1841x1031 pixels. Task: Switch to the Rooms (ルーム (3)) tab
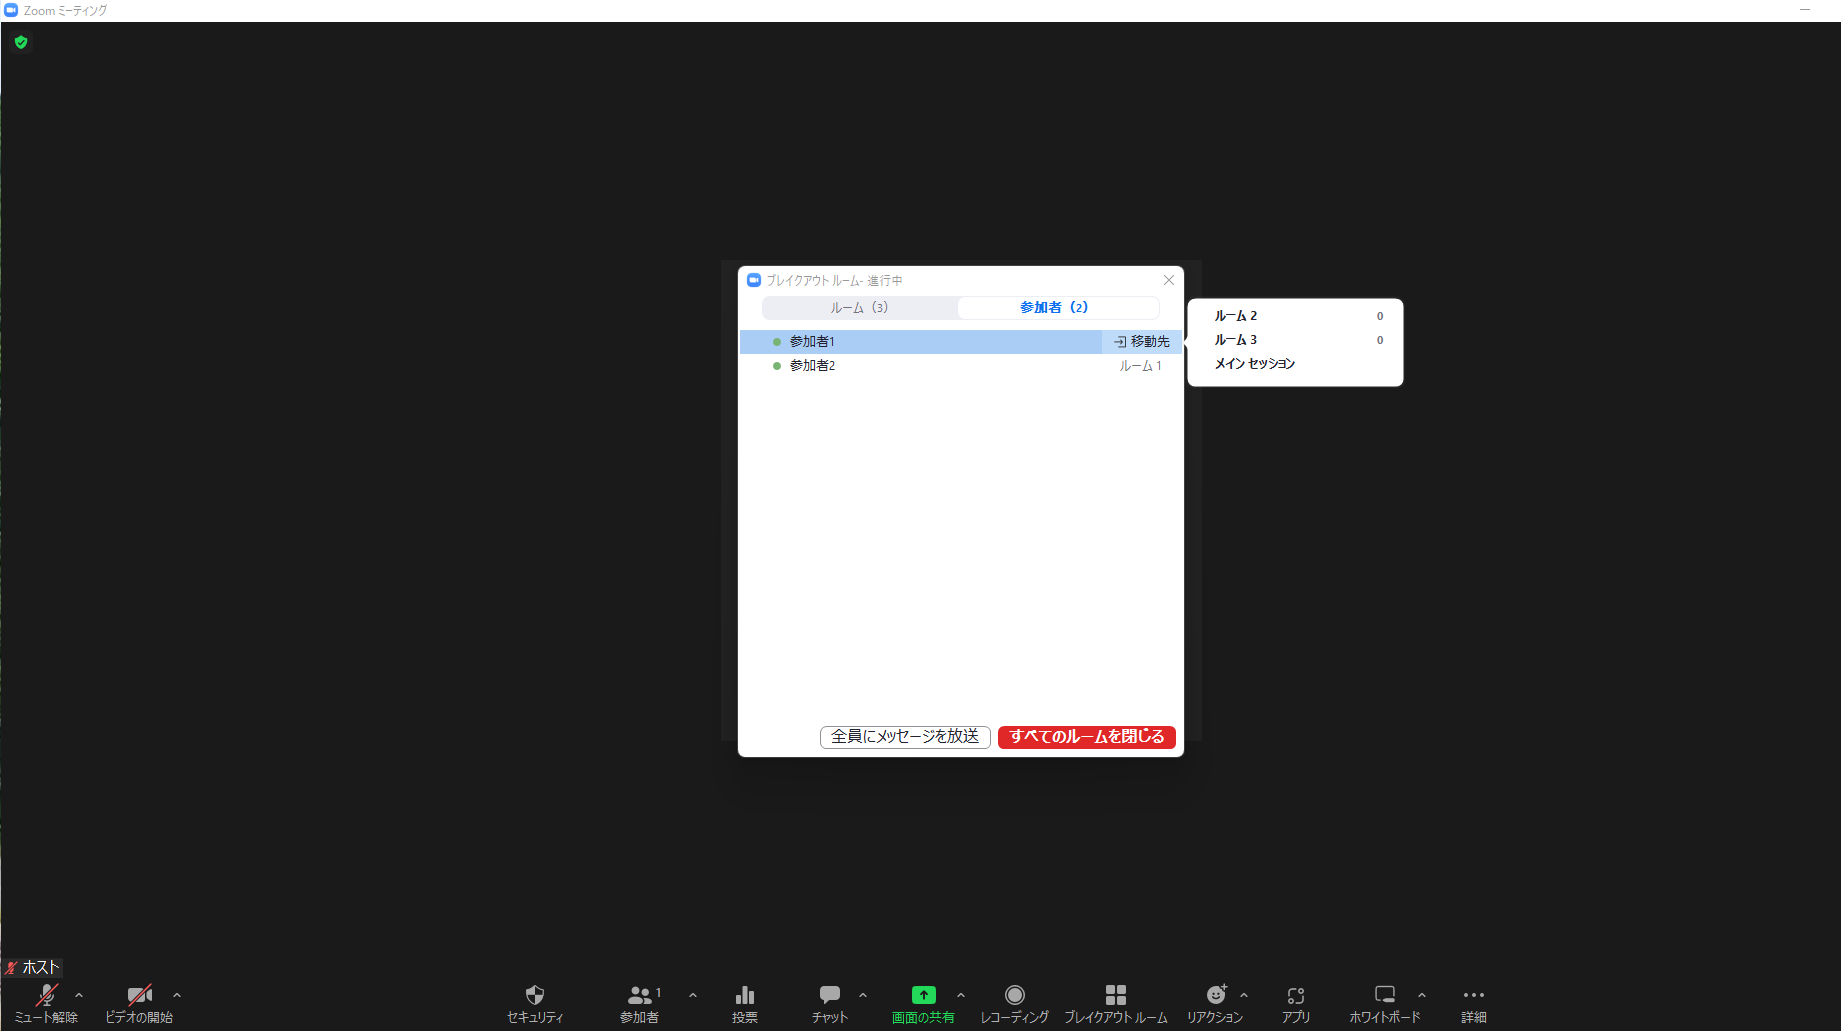859,308
